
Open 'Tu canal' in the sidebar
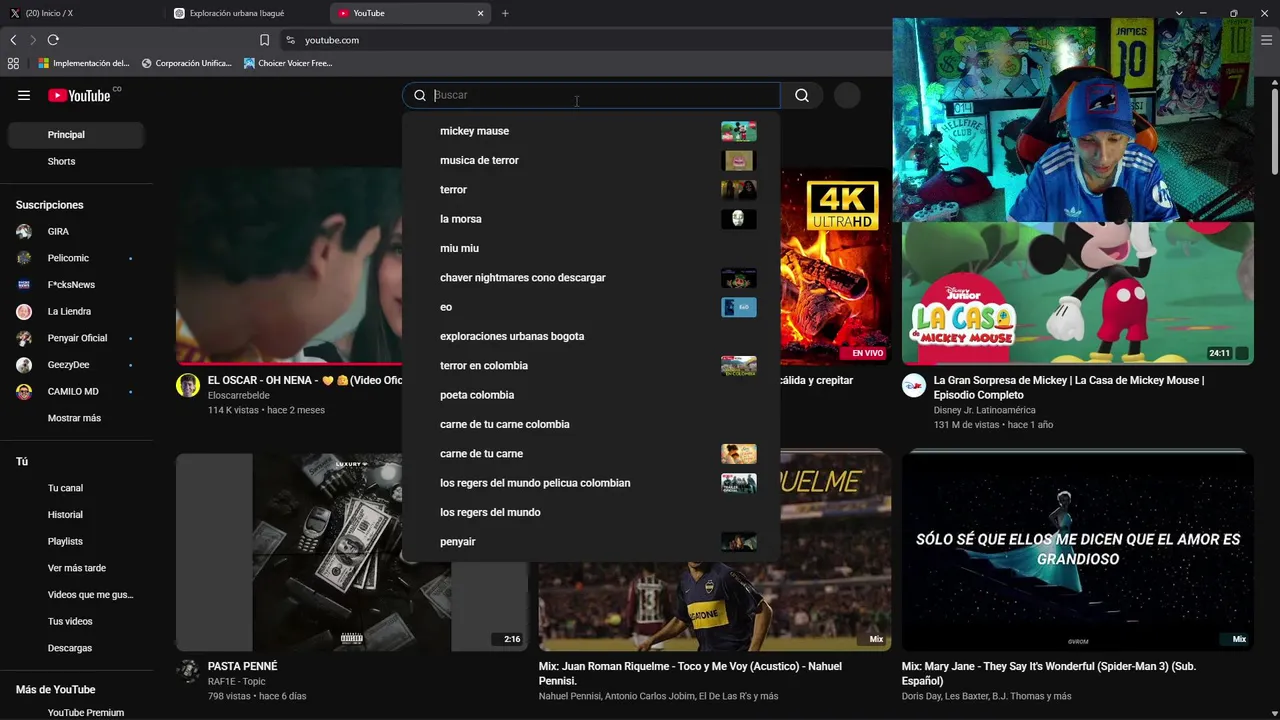76,488
